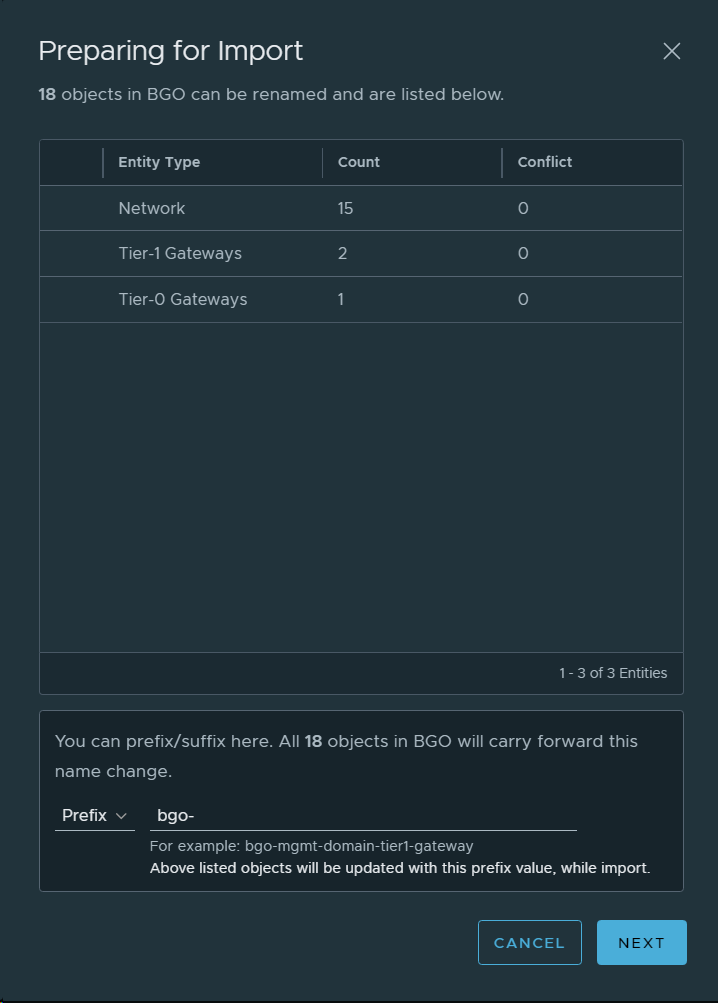Select the Network entity row
Screen dimensions: 718x1003
[x=152, y=208]
